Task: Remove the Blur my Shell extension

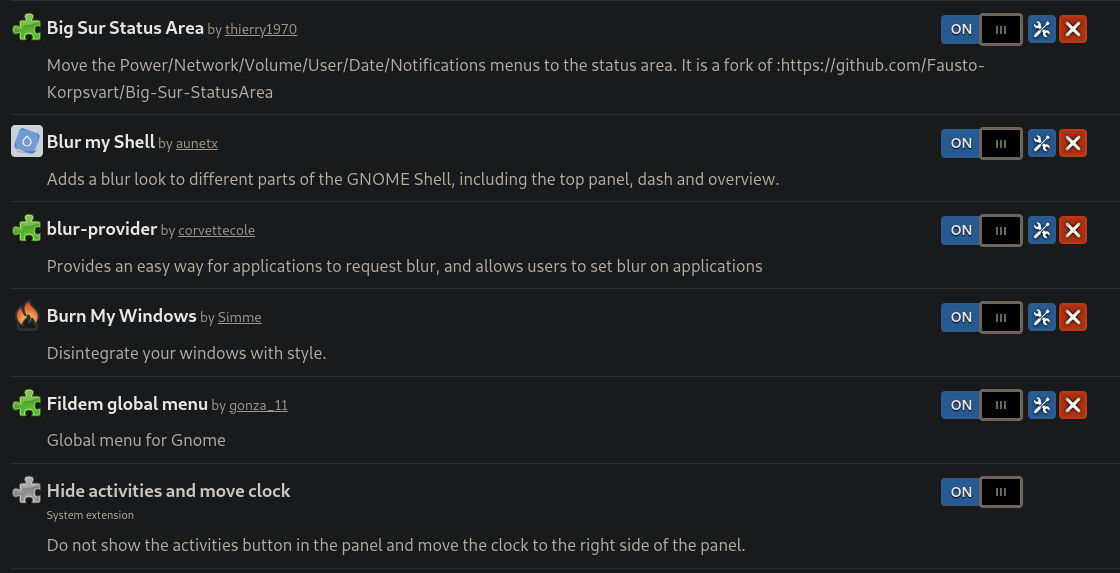Action: (x=1073, y=143)
